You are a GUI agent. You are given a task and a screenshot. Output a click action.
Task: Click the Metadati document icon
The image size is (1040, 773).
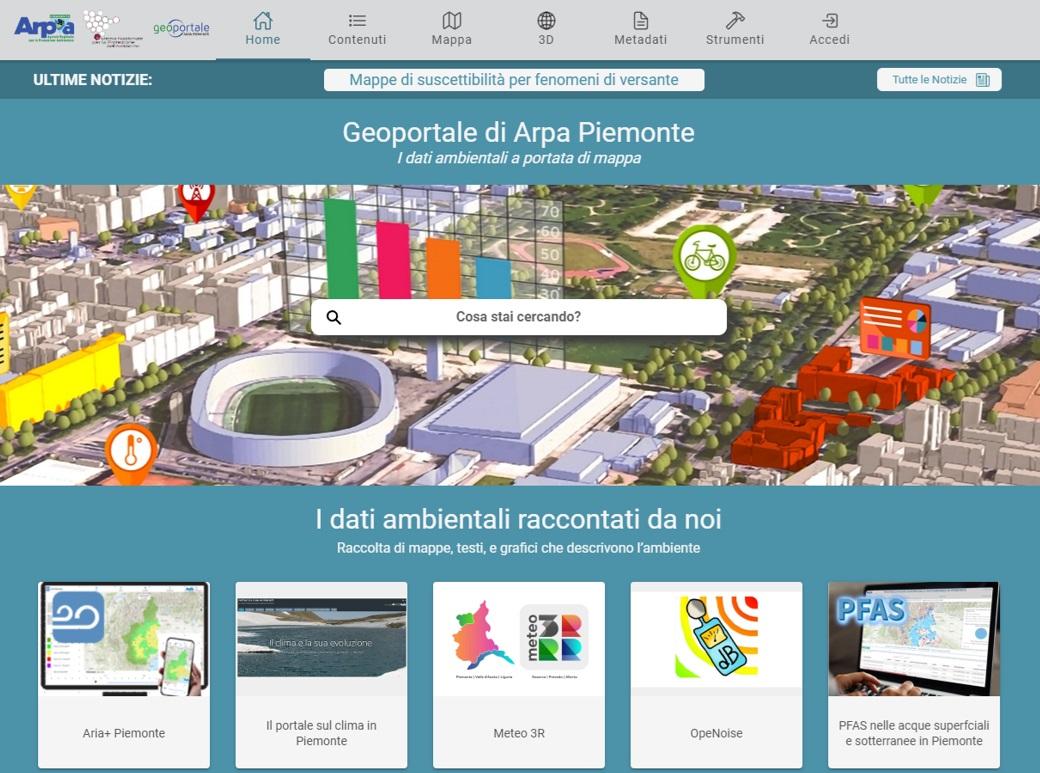click(x=640, y=21)
